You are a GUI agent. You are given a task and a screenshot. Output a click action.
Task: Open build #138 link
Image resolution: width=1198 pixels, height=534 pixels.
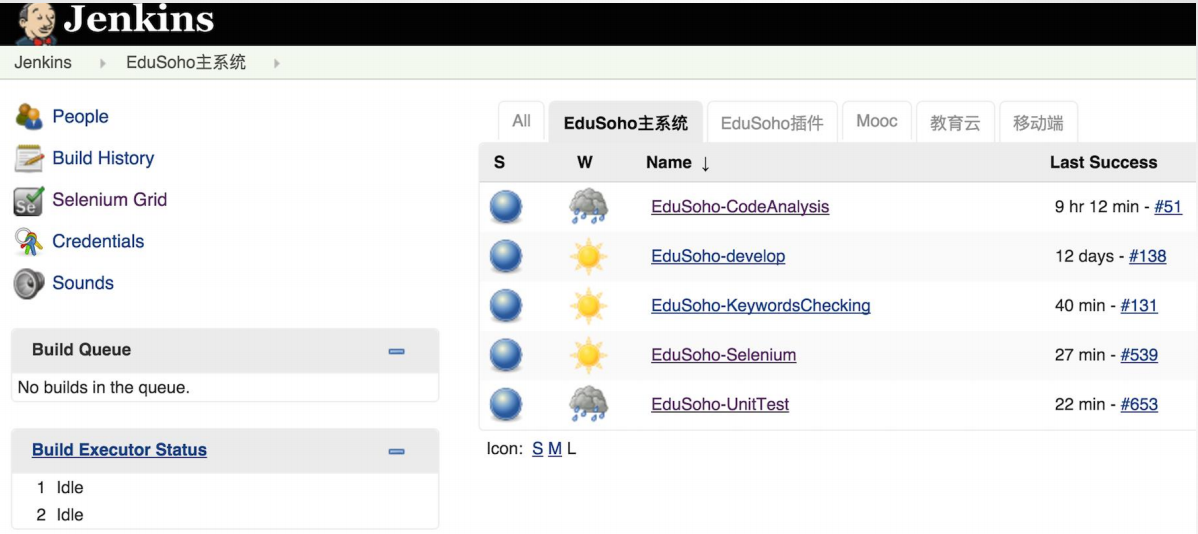(x=1148, y=257)
